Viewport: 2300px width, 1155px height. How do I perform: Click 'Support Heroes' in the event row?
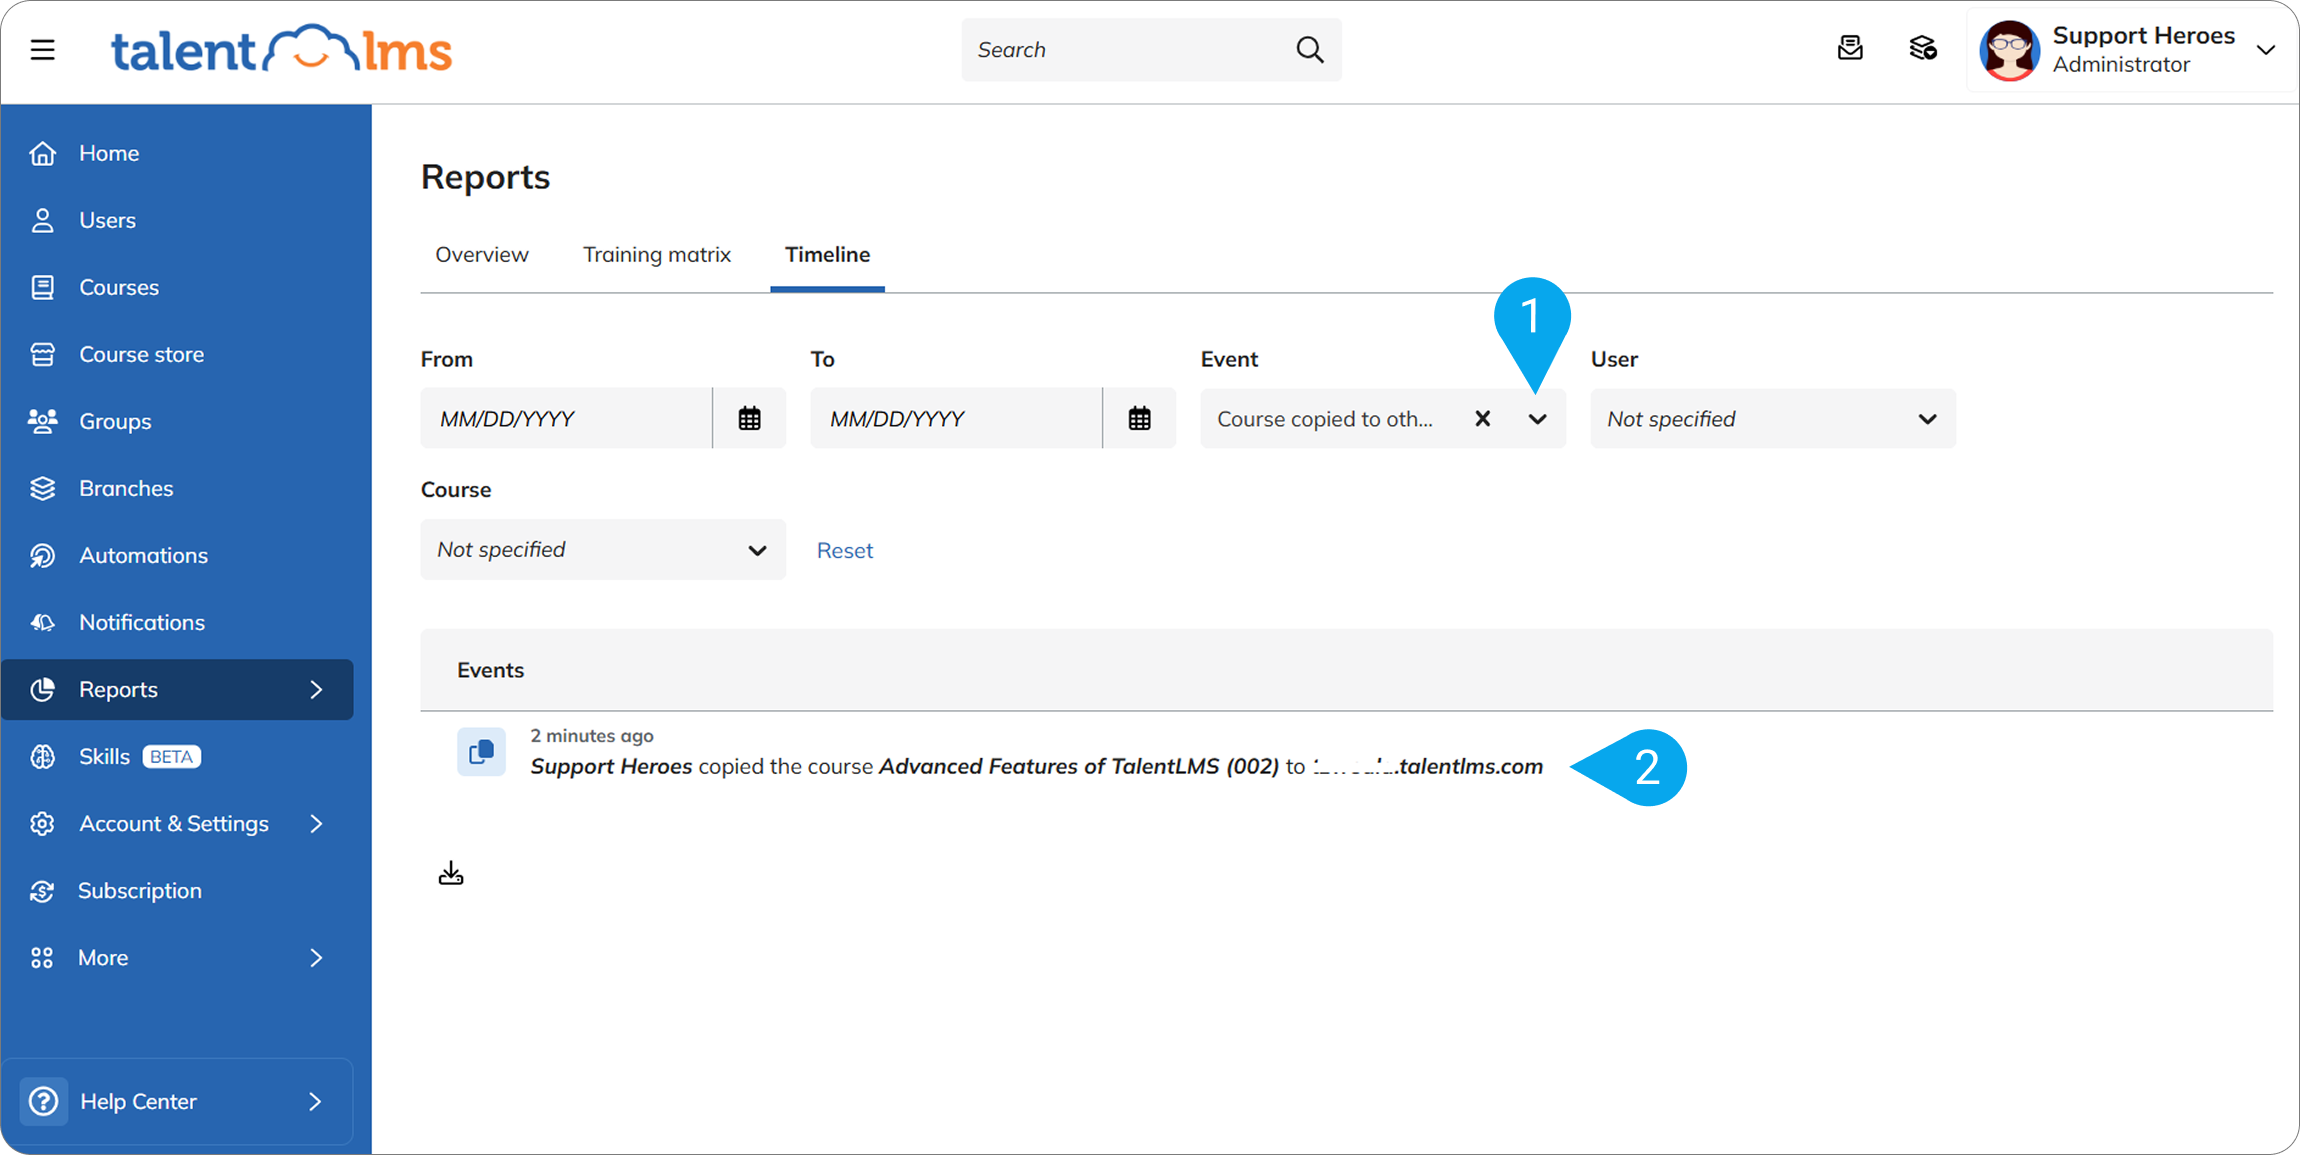click(610, 766)
